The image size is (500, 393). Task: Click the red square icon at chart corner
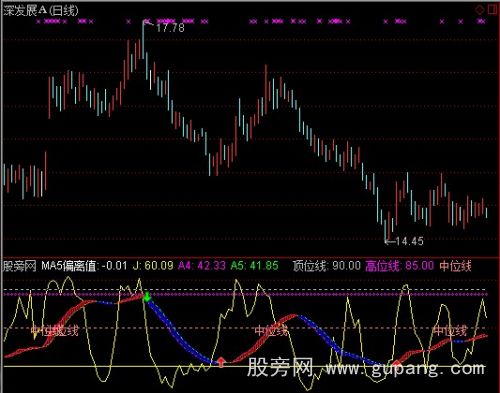[x=492, y=10]
